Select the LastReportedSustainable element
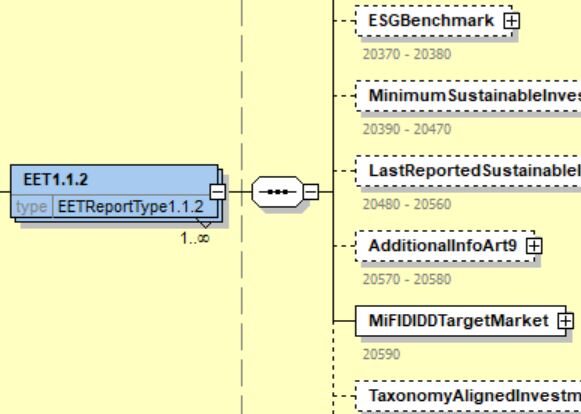 pyautogui.click(x=468, y=171)
